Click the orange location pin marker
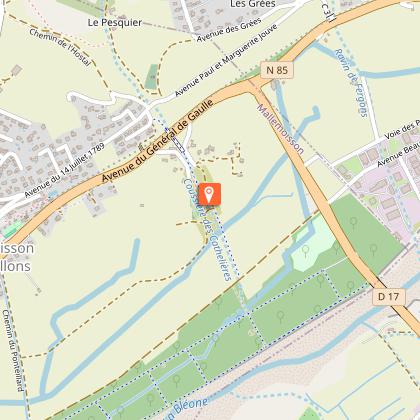 click(x=209, y=194)
